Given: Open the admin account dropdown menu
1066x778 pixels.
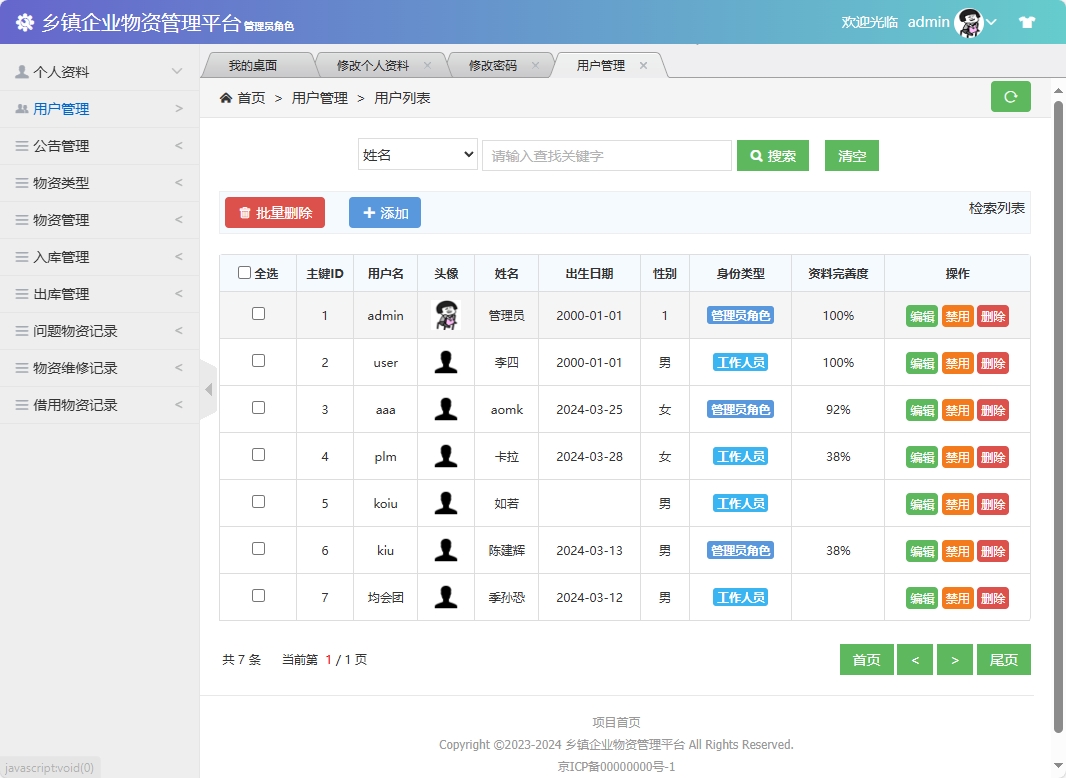Looking at the screenshot, I should pos(992,21).
